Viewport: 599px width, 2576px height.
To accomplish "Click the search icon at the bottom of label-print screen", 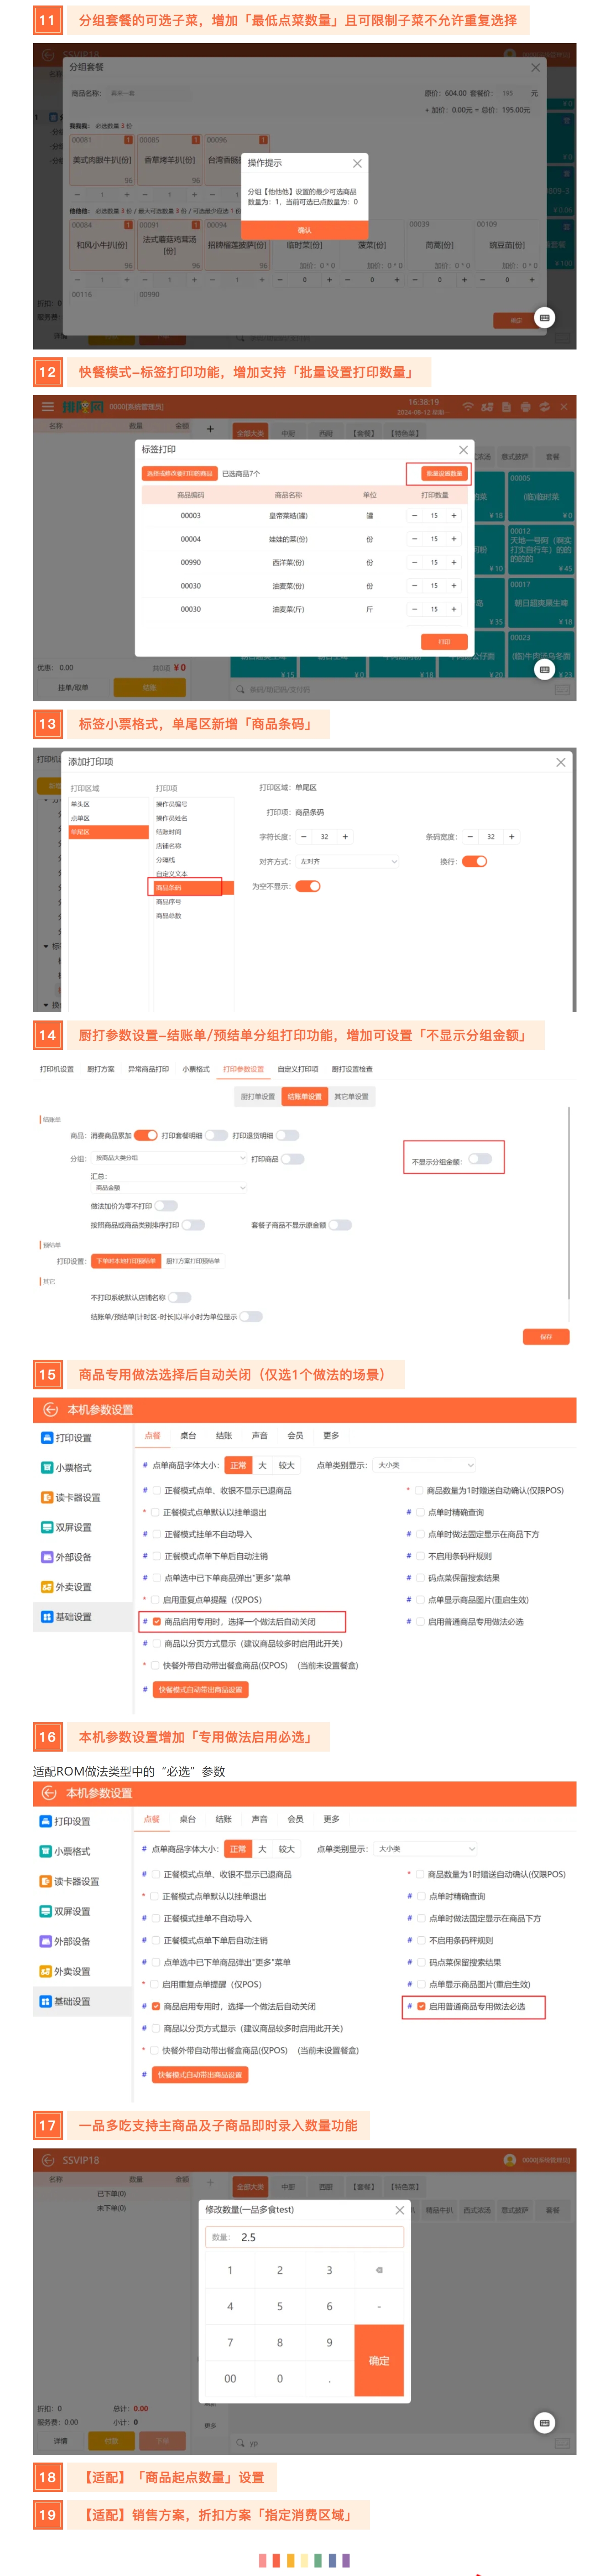I will point(240,689).
